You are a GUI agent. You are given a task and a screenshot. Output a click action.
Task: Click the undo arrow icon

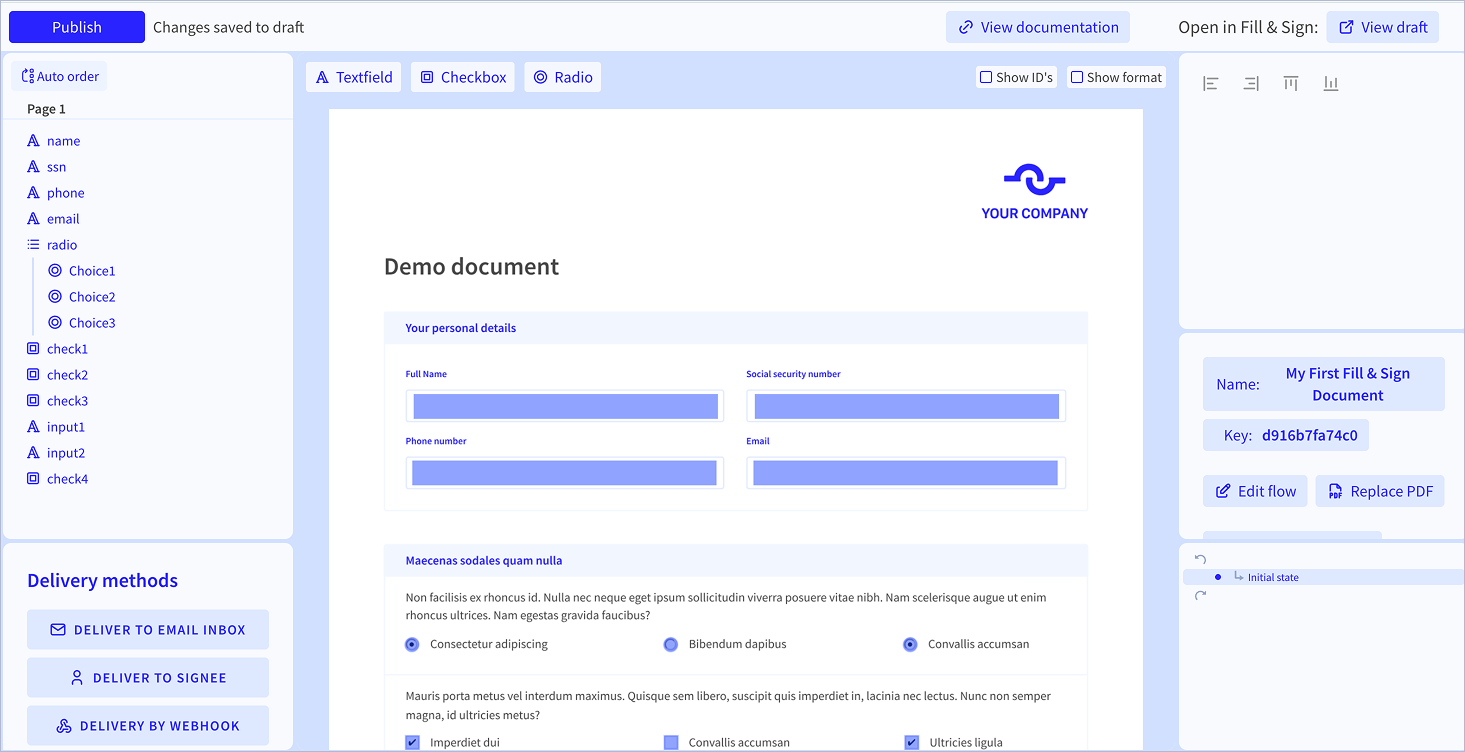[x=1201, y=560]
